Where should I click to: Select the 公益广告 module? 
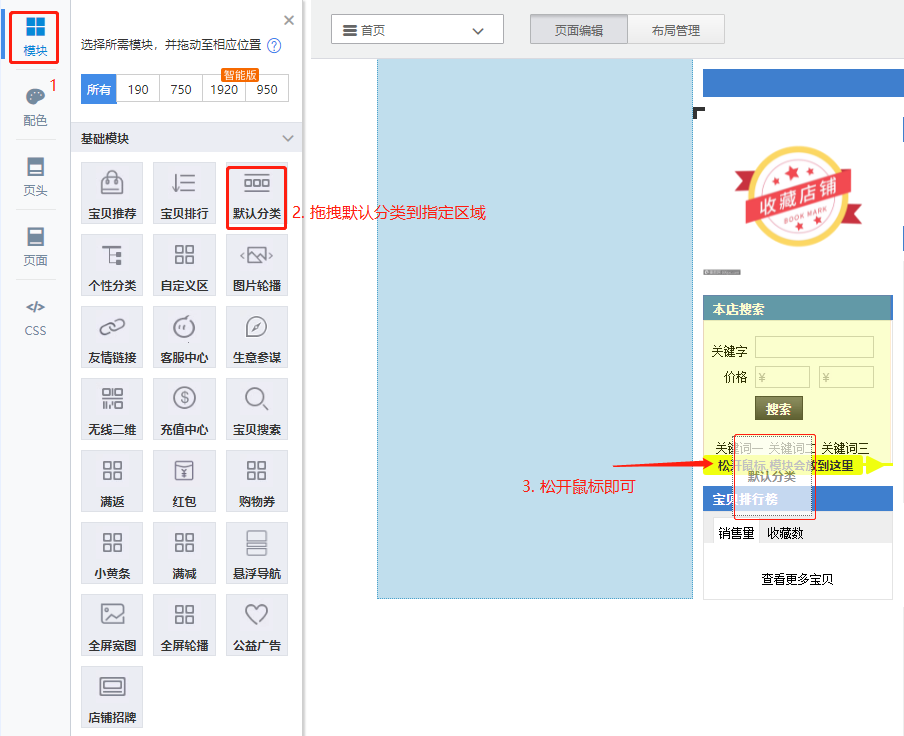[x=257, y=625]
